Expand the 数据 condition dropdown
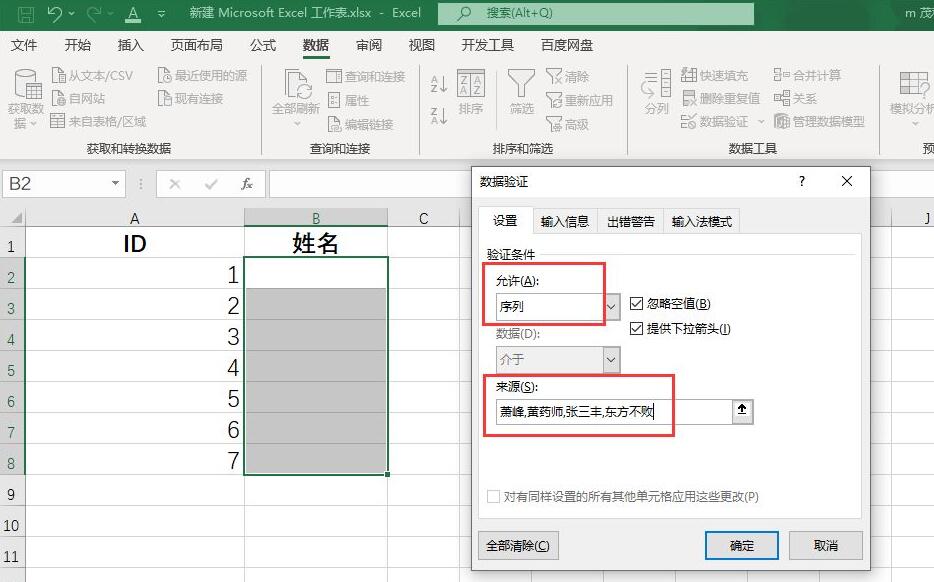The image size is (934, 582). tap(610, 360)
